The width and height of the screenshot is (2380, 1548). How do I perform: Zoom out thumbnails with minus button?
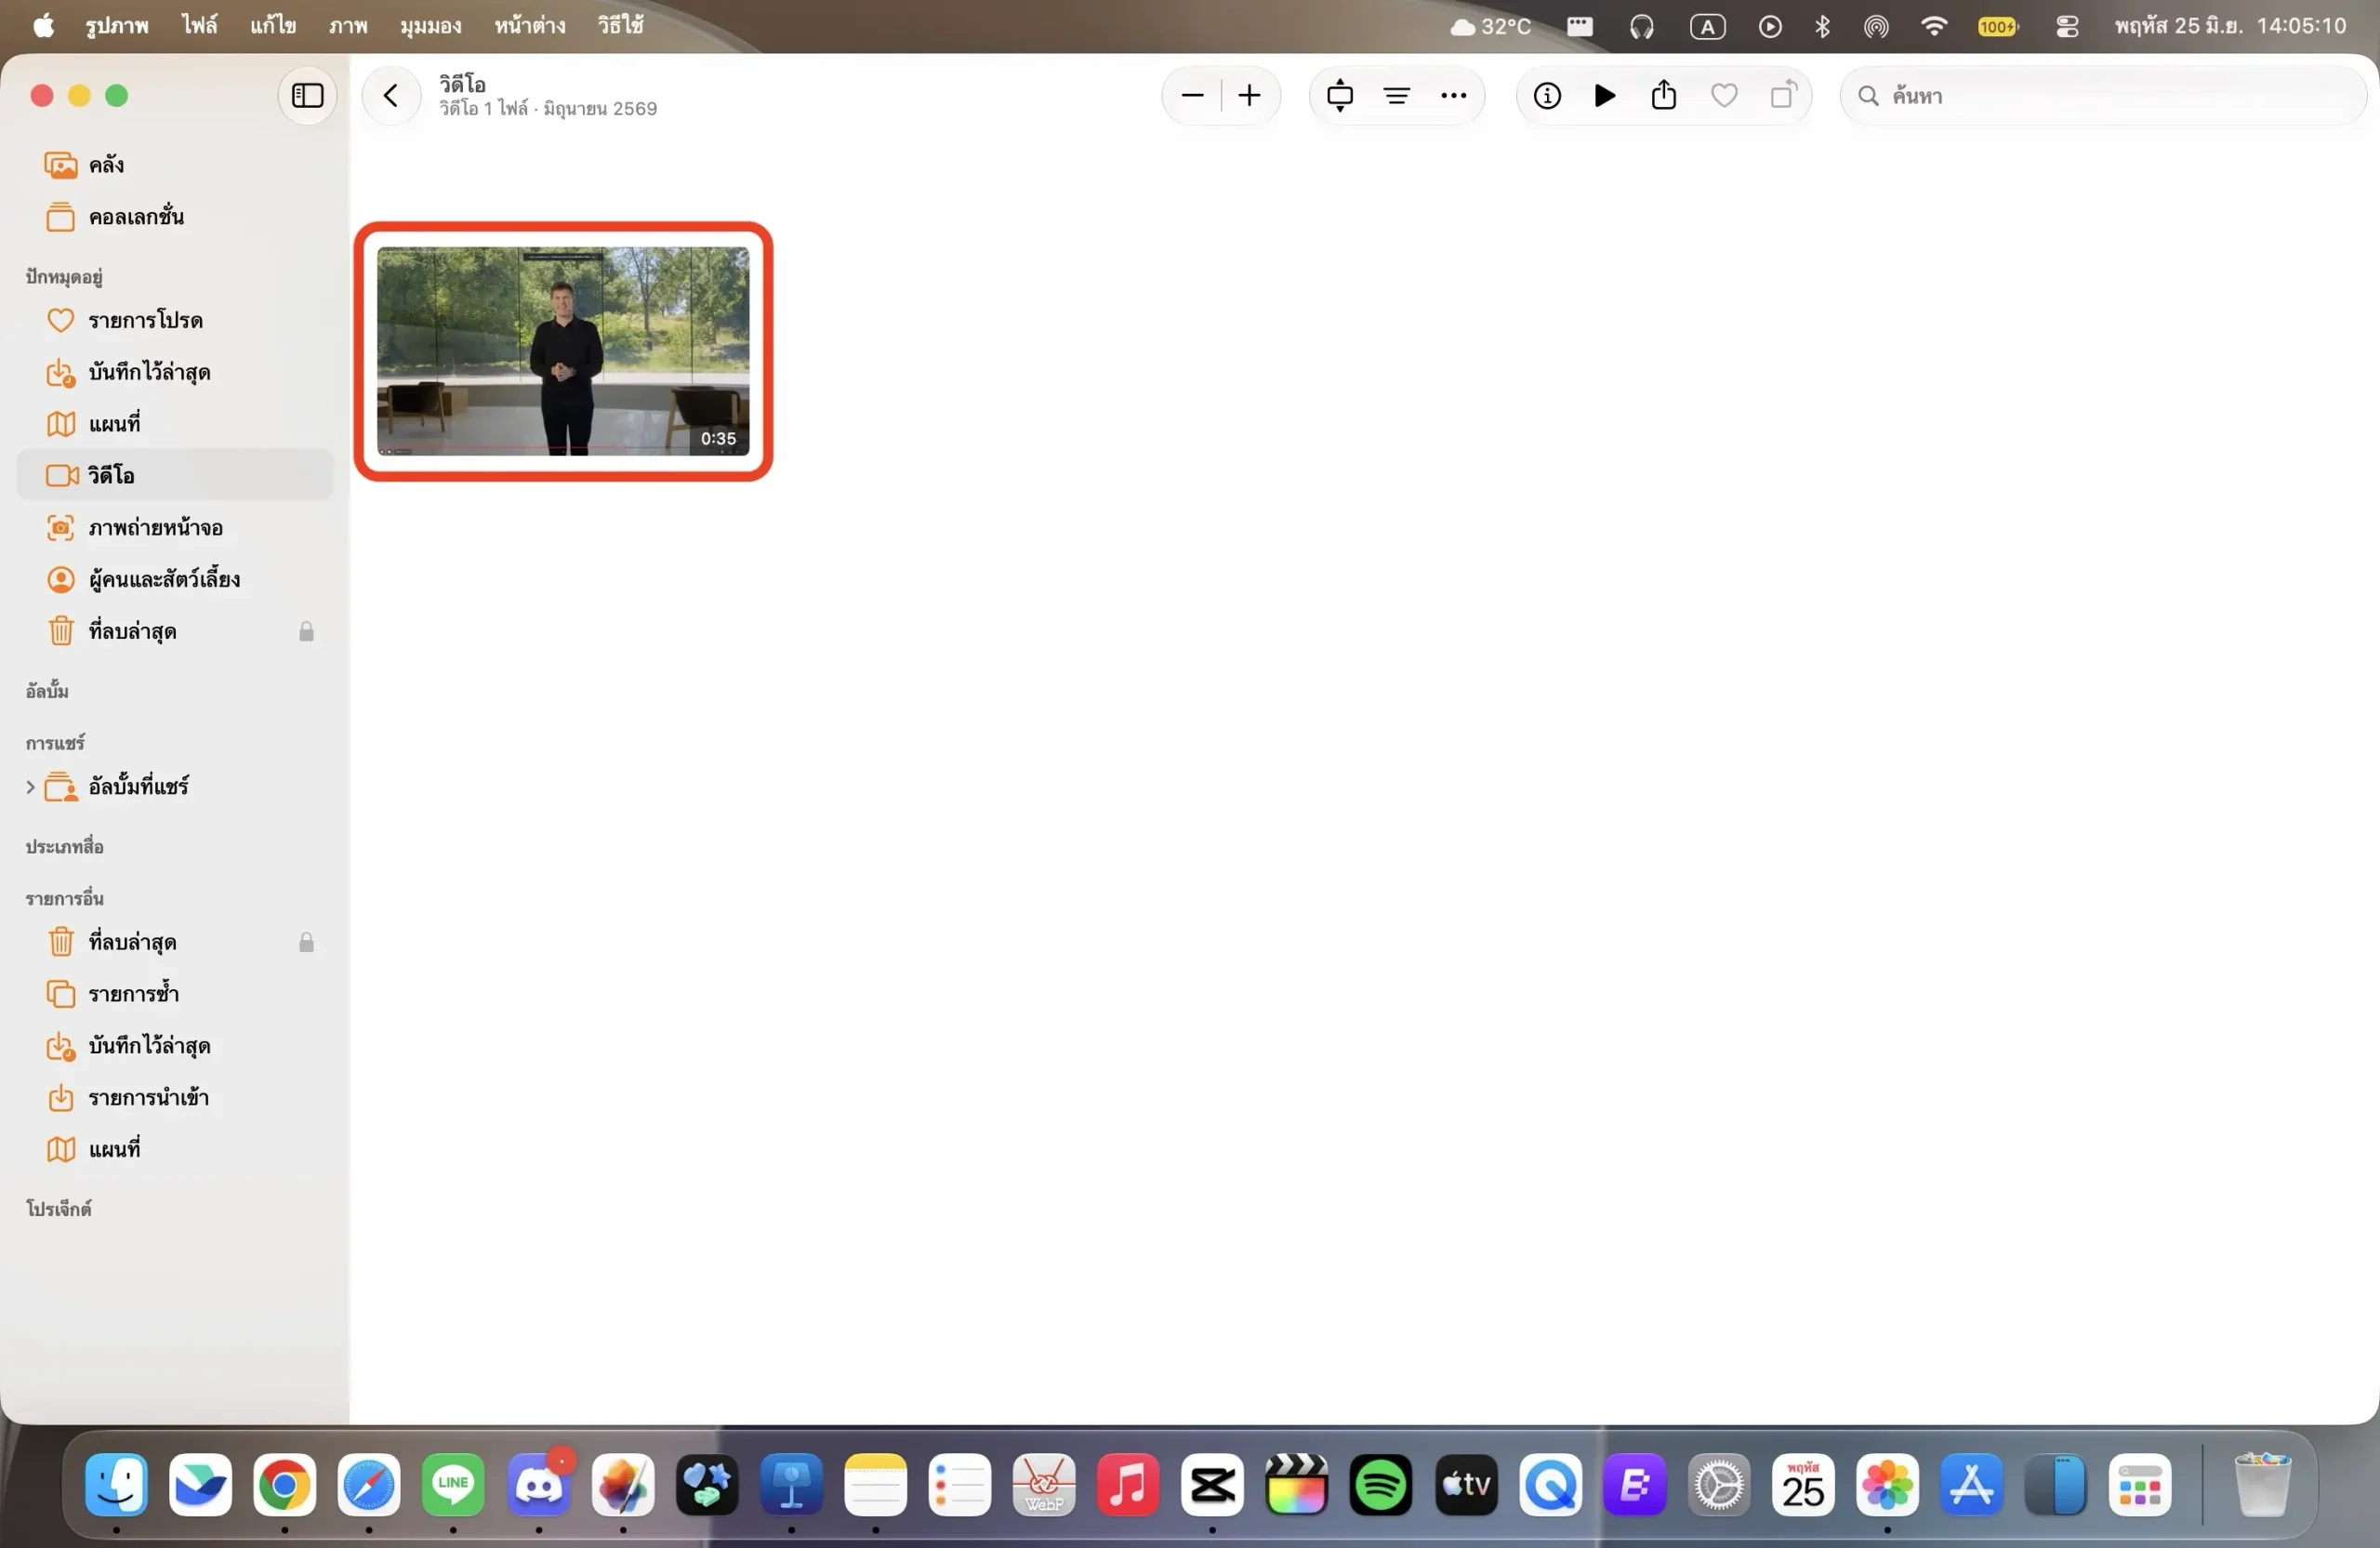point(1192,96)
